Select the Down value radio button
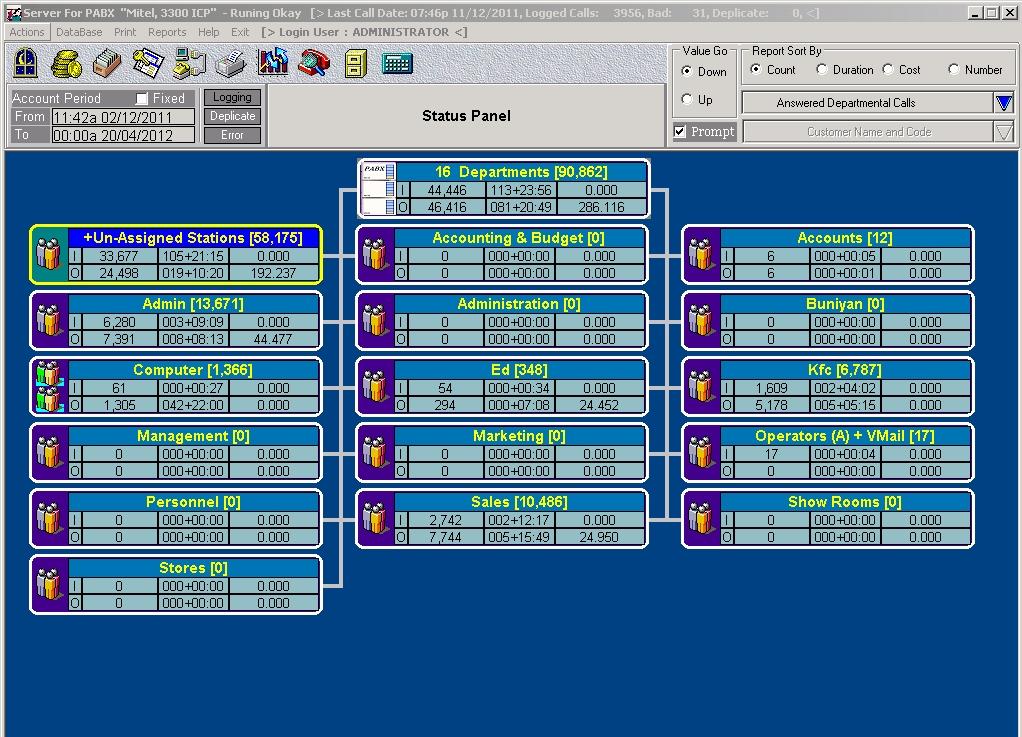This screenshot has width=1022, height=737. click(x=687, y=71)
